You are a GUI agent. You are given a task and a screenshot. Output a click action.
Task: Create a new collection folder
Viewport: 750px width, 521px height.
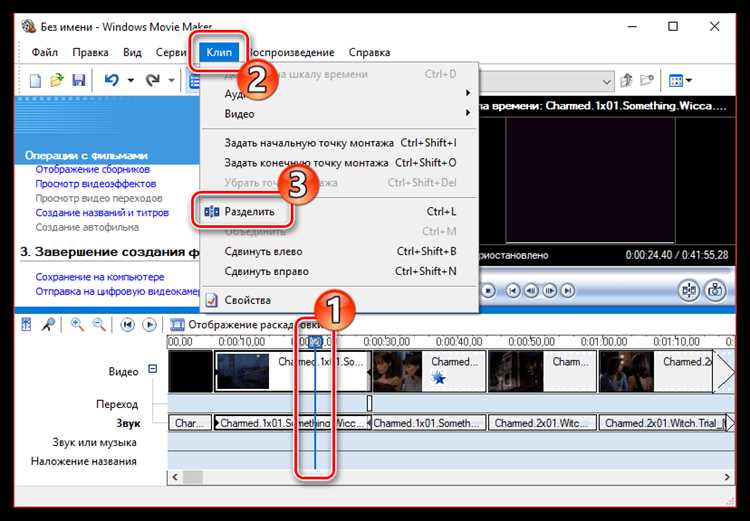pyautogui.click(x=647, y=80)
